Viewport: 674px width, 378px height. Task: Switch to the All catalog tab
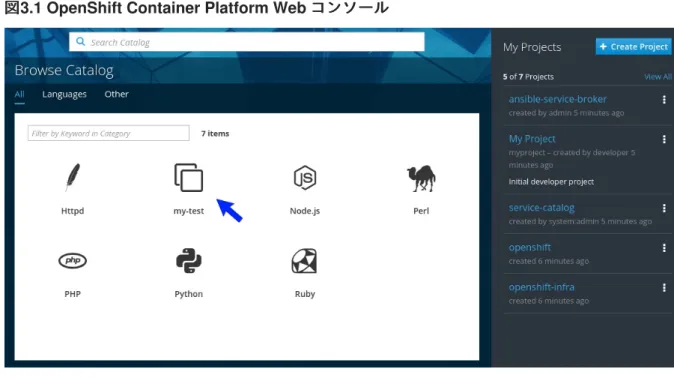click(19, 94)
